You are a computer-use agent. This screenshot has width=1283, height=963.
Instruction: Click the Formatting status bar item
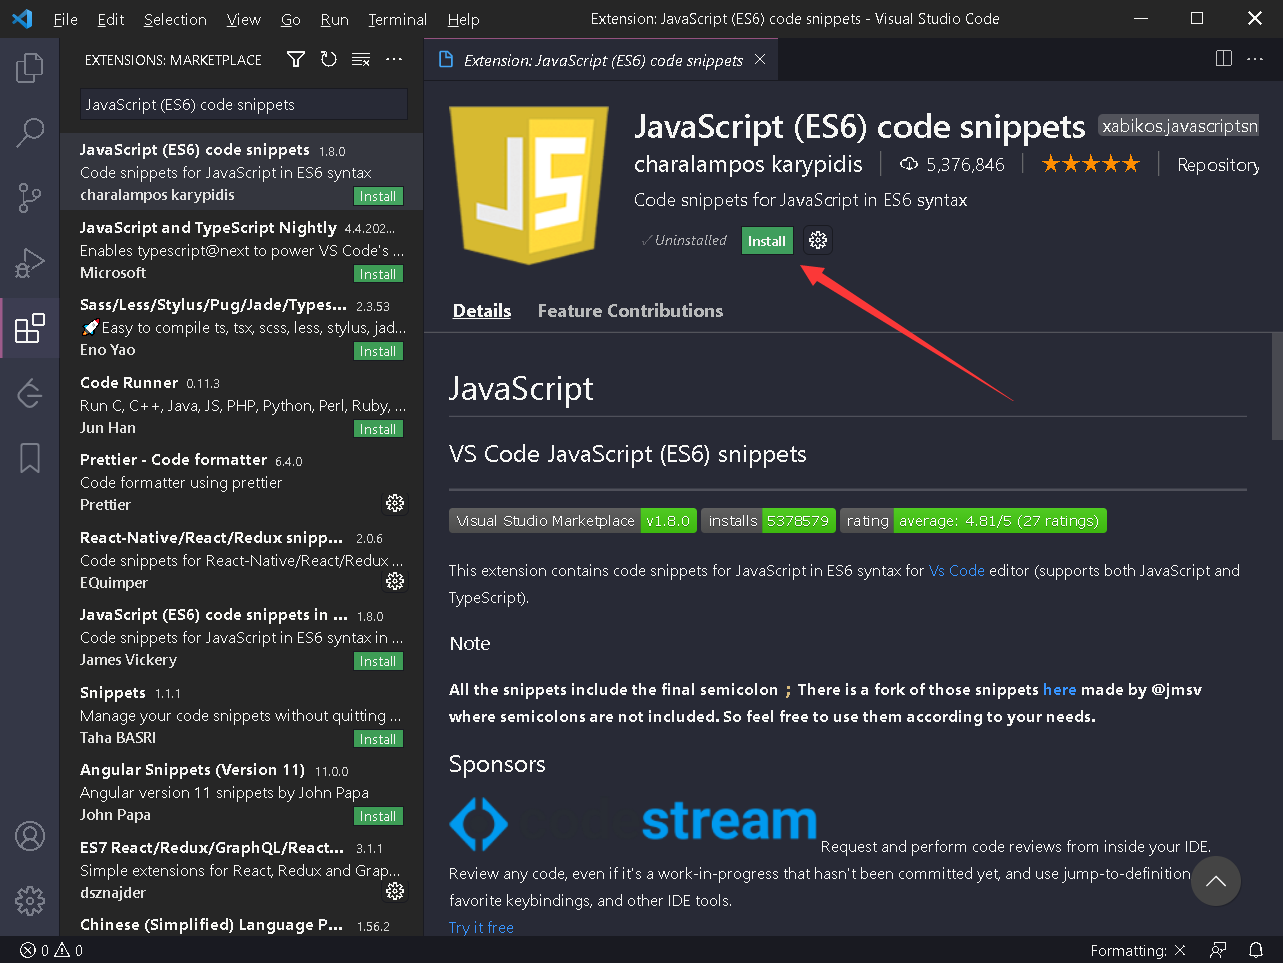pos(1138,950)
